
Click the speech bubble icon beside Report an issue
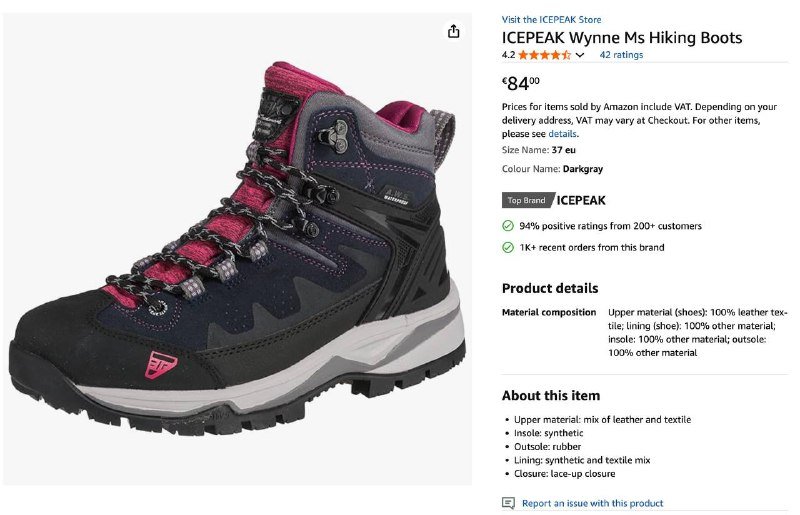click(508, 503)
